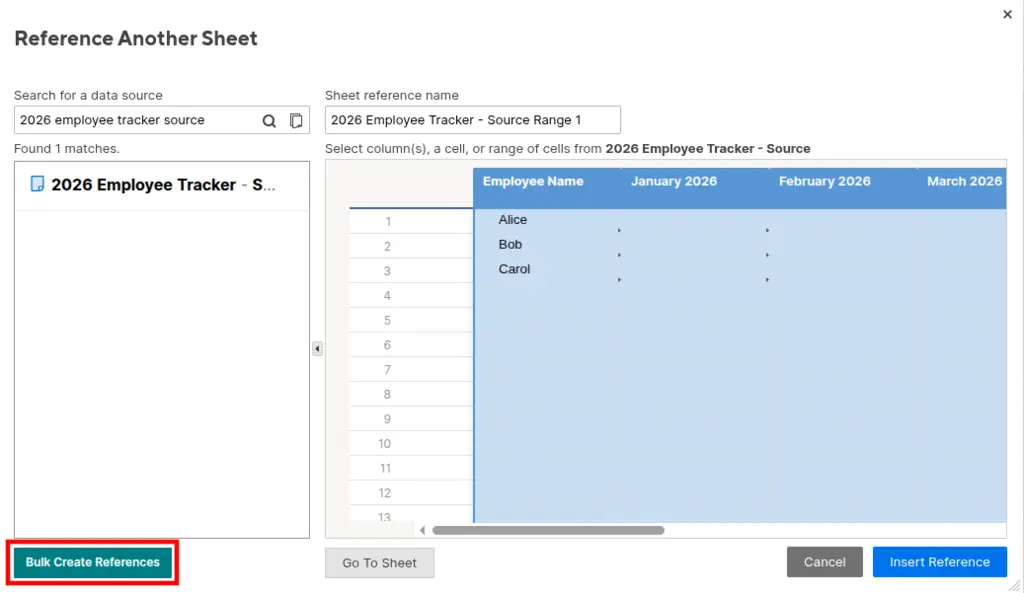Click row number 2

coord(411,246)
